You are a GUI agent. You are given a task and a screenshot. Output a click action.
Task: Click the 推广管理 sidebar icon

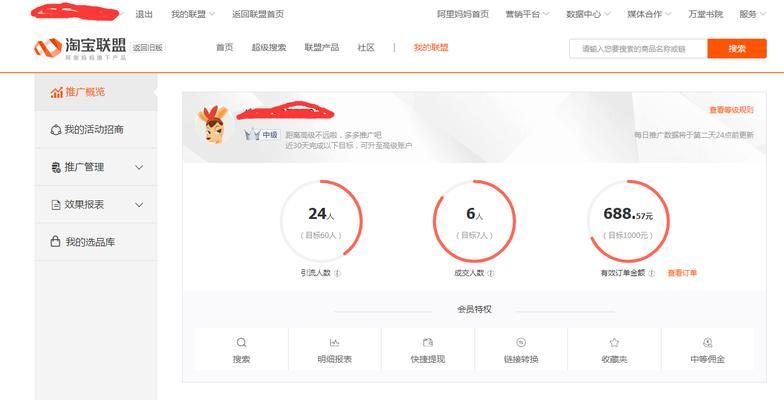point(56,168)
